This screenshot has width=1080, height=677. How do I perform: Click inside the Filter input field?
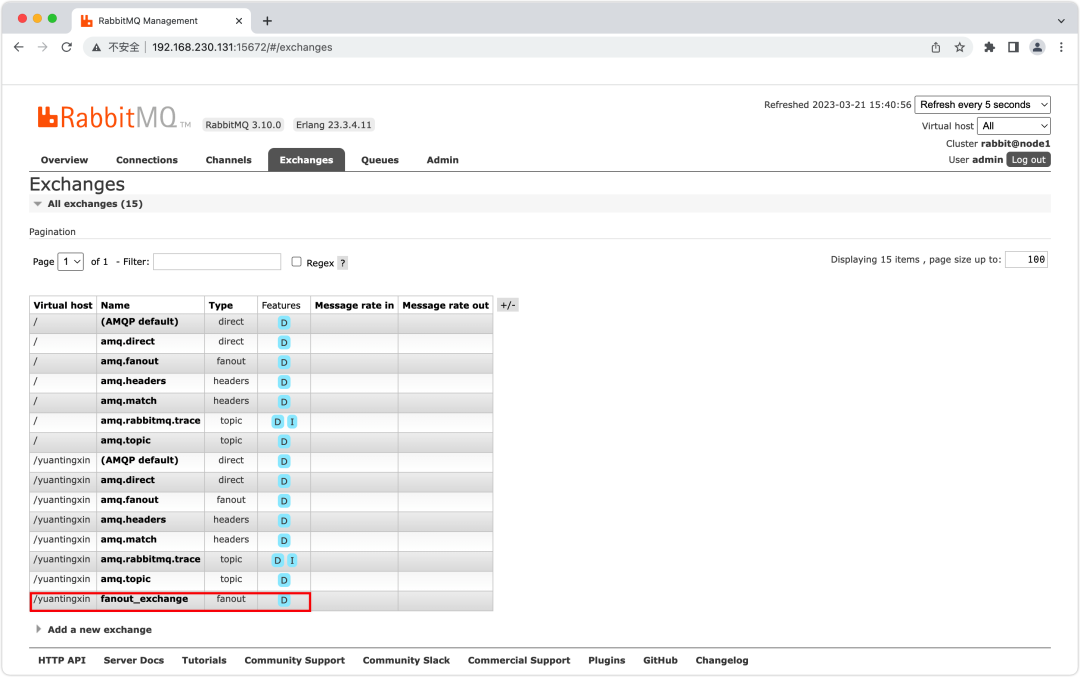click(216, 261)
